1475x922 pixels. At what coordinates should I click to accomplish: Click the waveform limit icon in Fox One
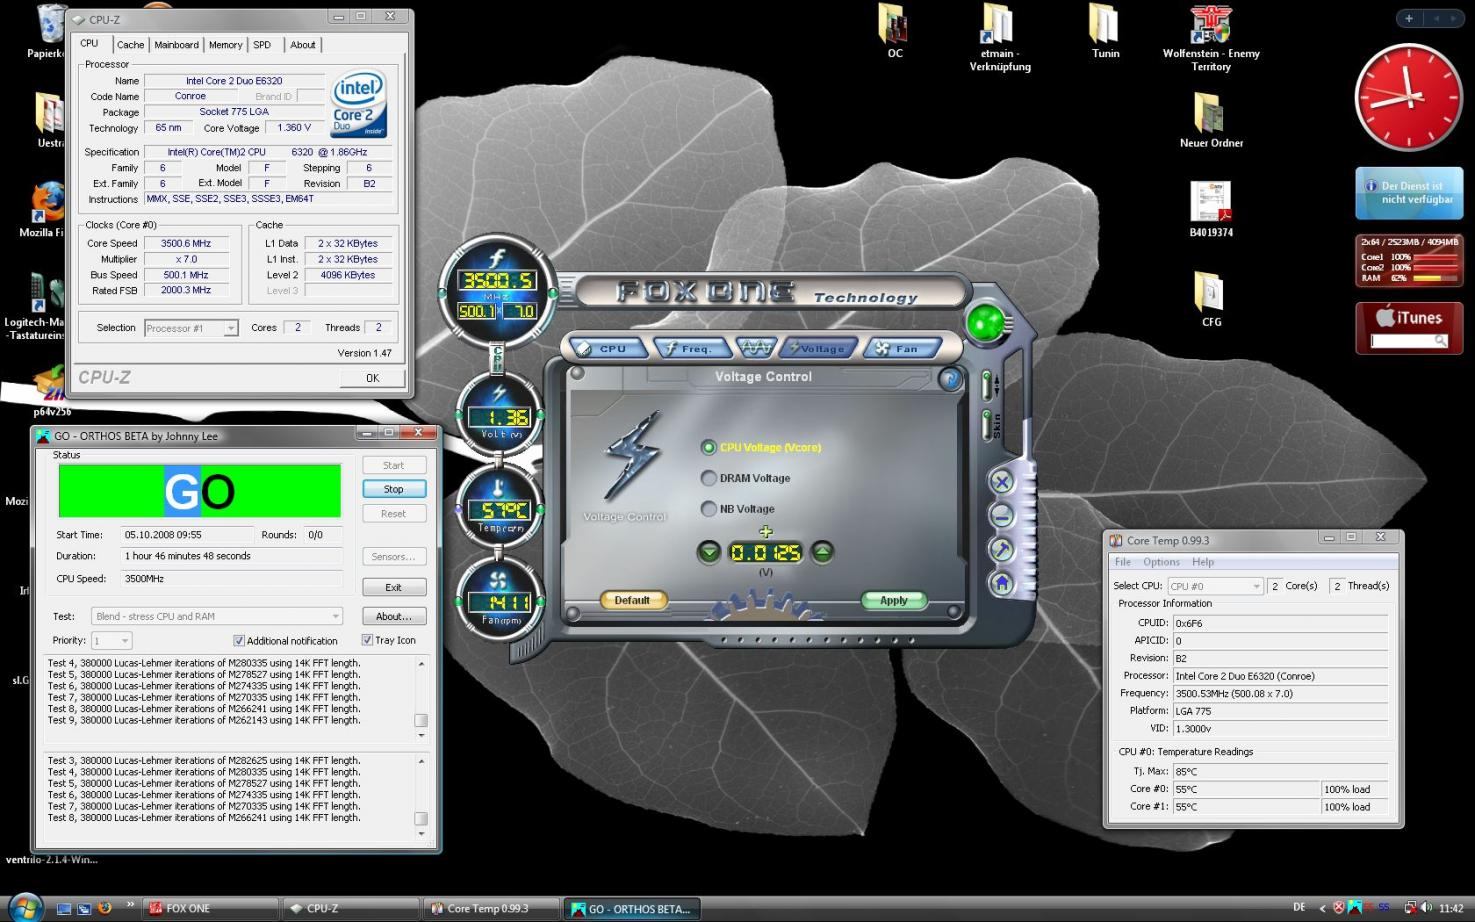(755, 347)
